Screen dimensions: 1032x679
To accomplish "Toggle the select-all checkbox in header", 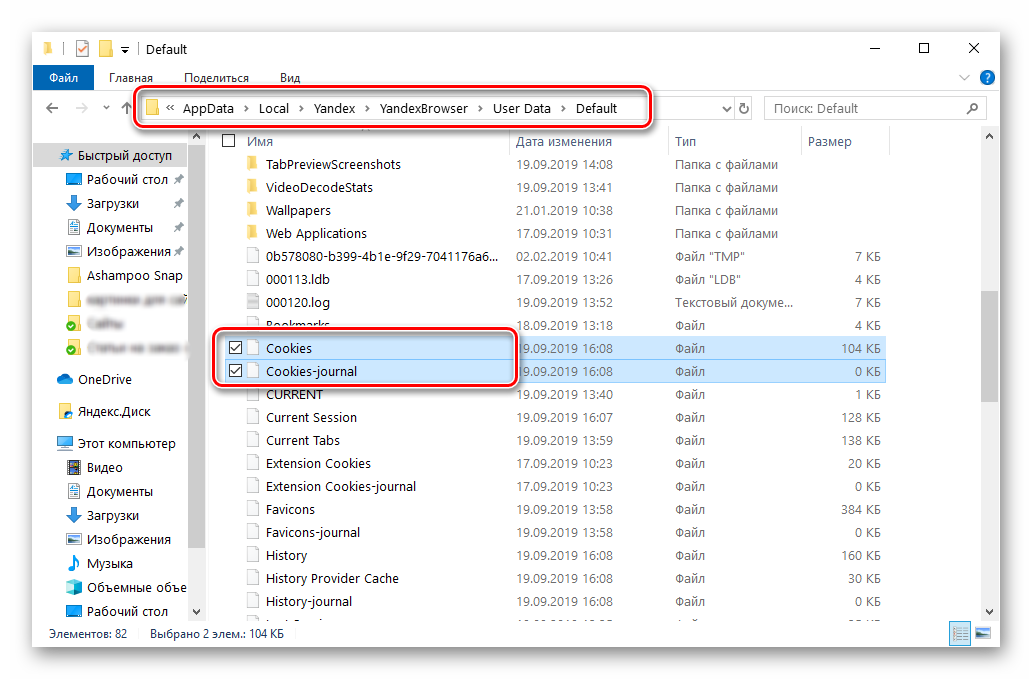I will click(x=228, y=141).
